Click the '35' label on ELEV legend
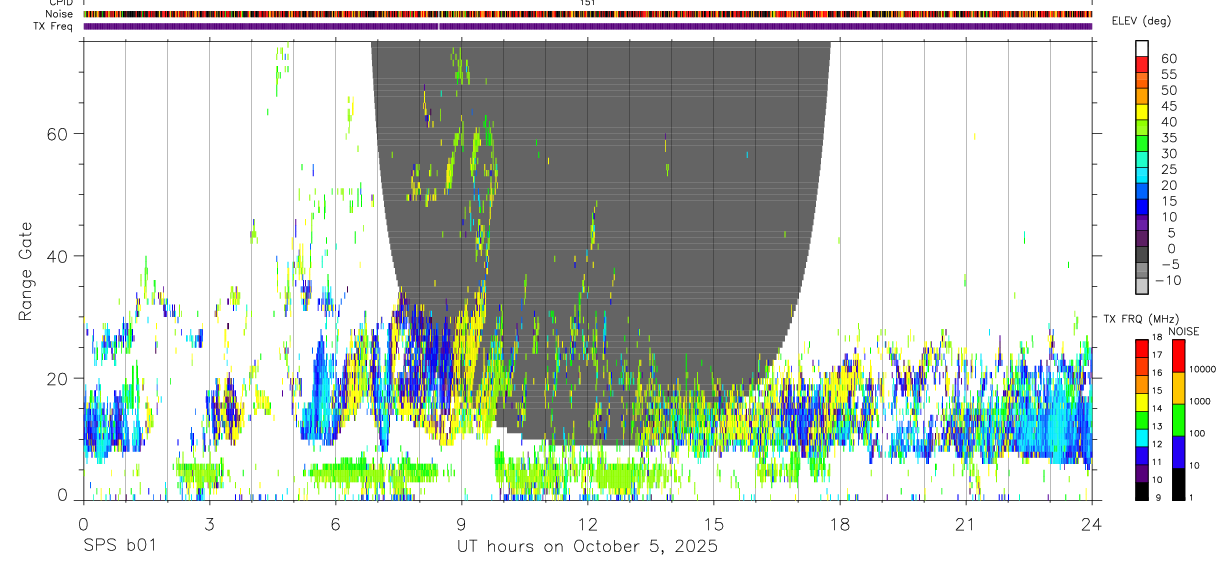This screenshot has height=567, width=1228. (1168, 138)
